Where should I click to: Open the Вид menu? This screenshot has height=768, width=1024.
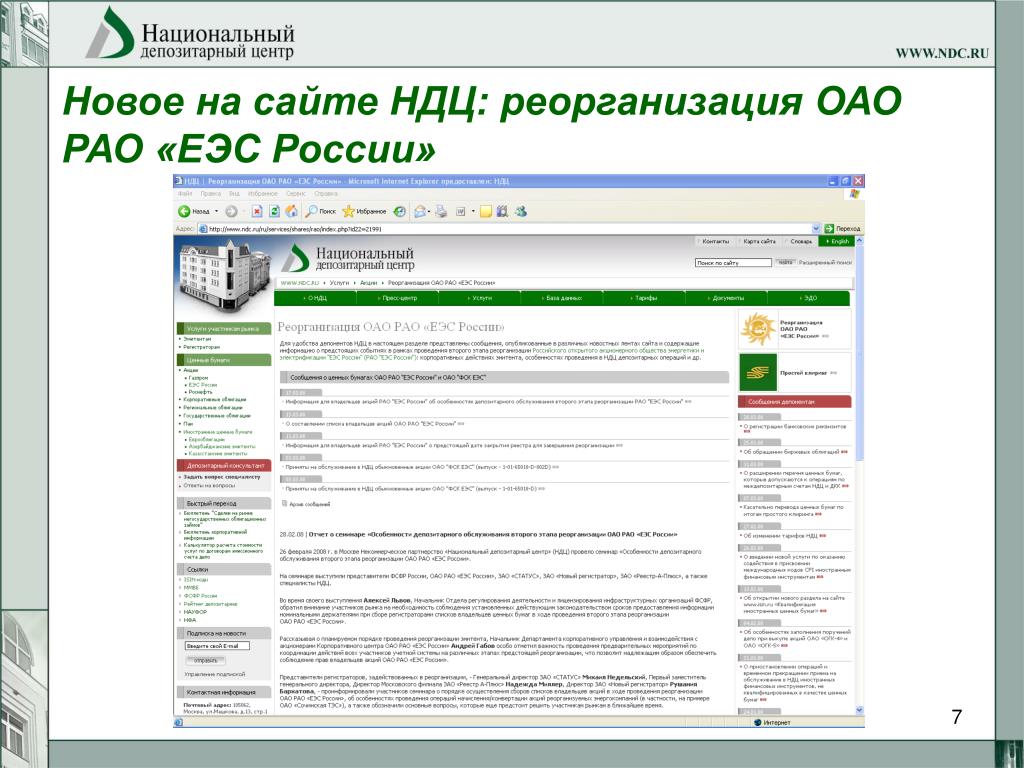coord(234,193)
